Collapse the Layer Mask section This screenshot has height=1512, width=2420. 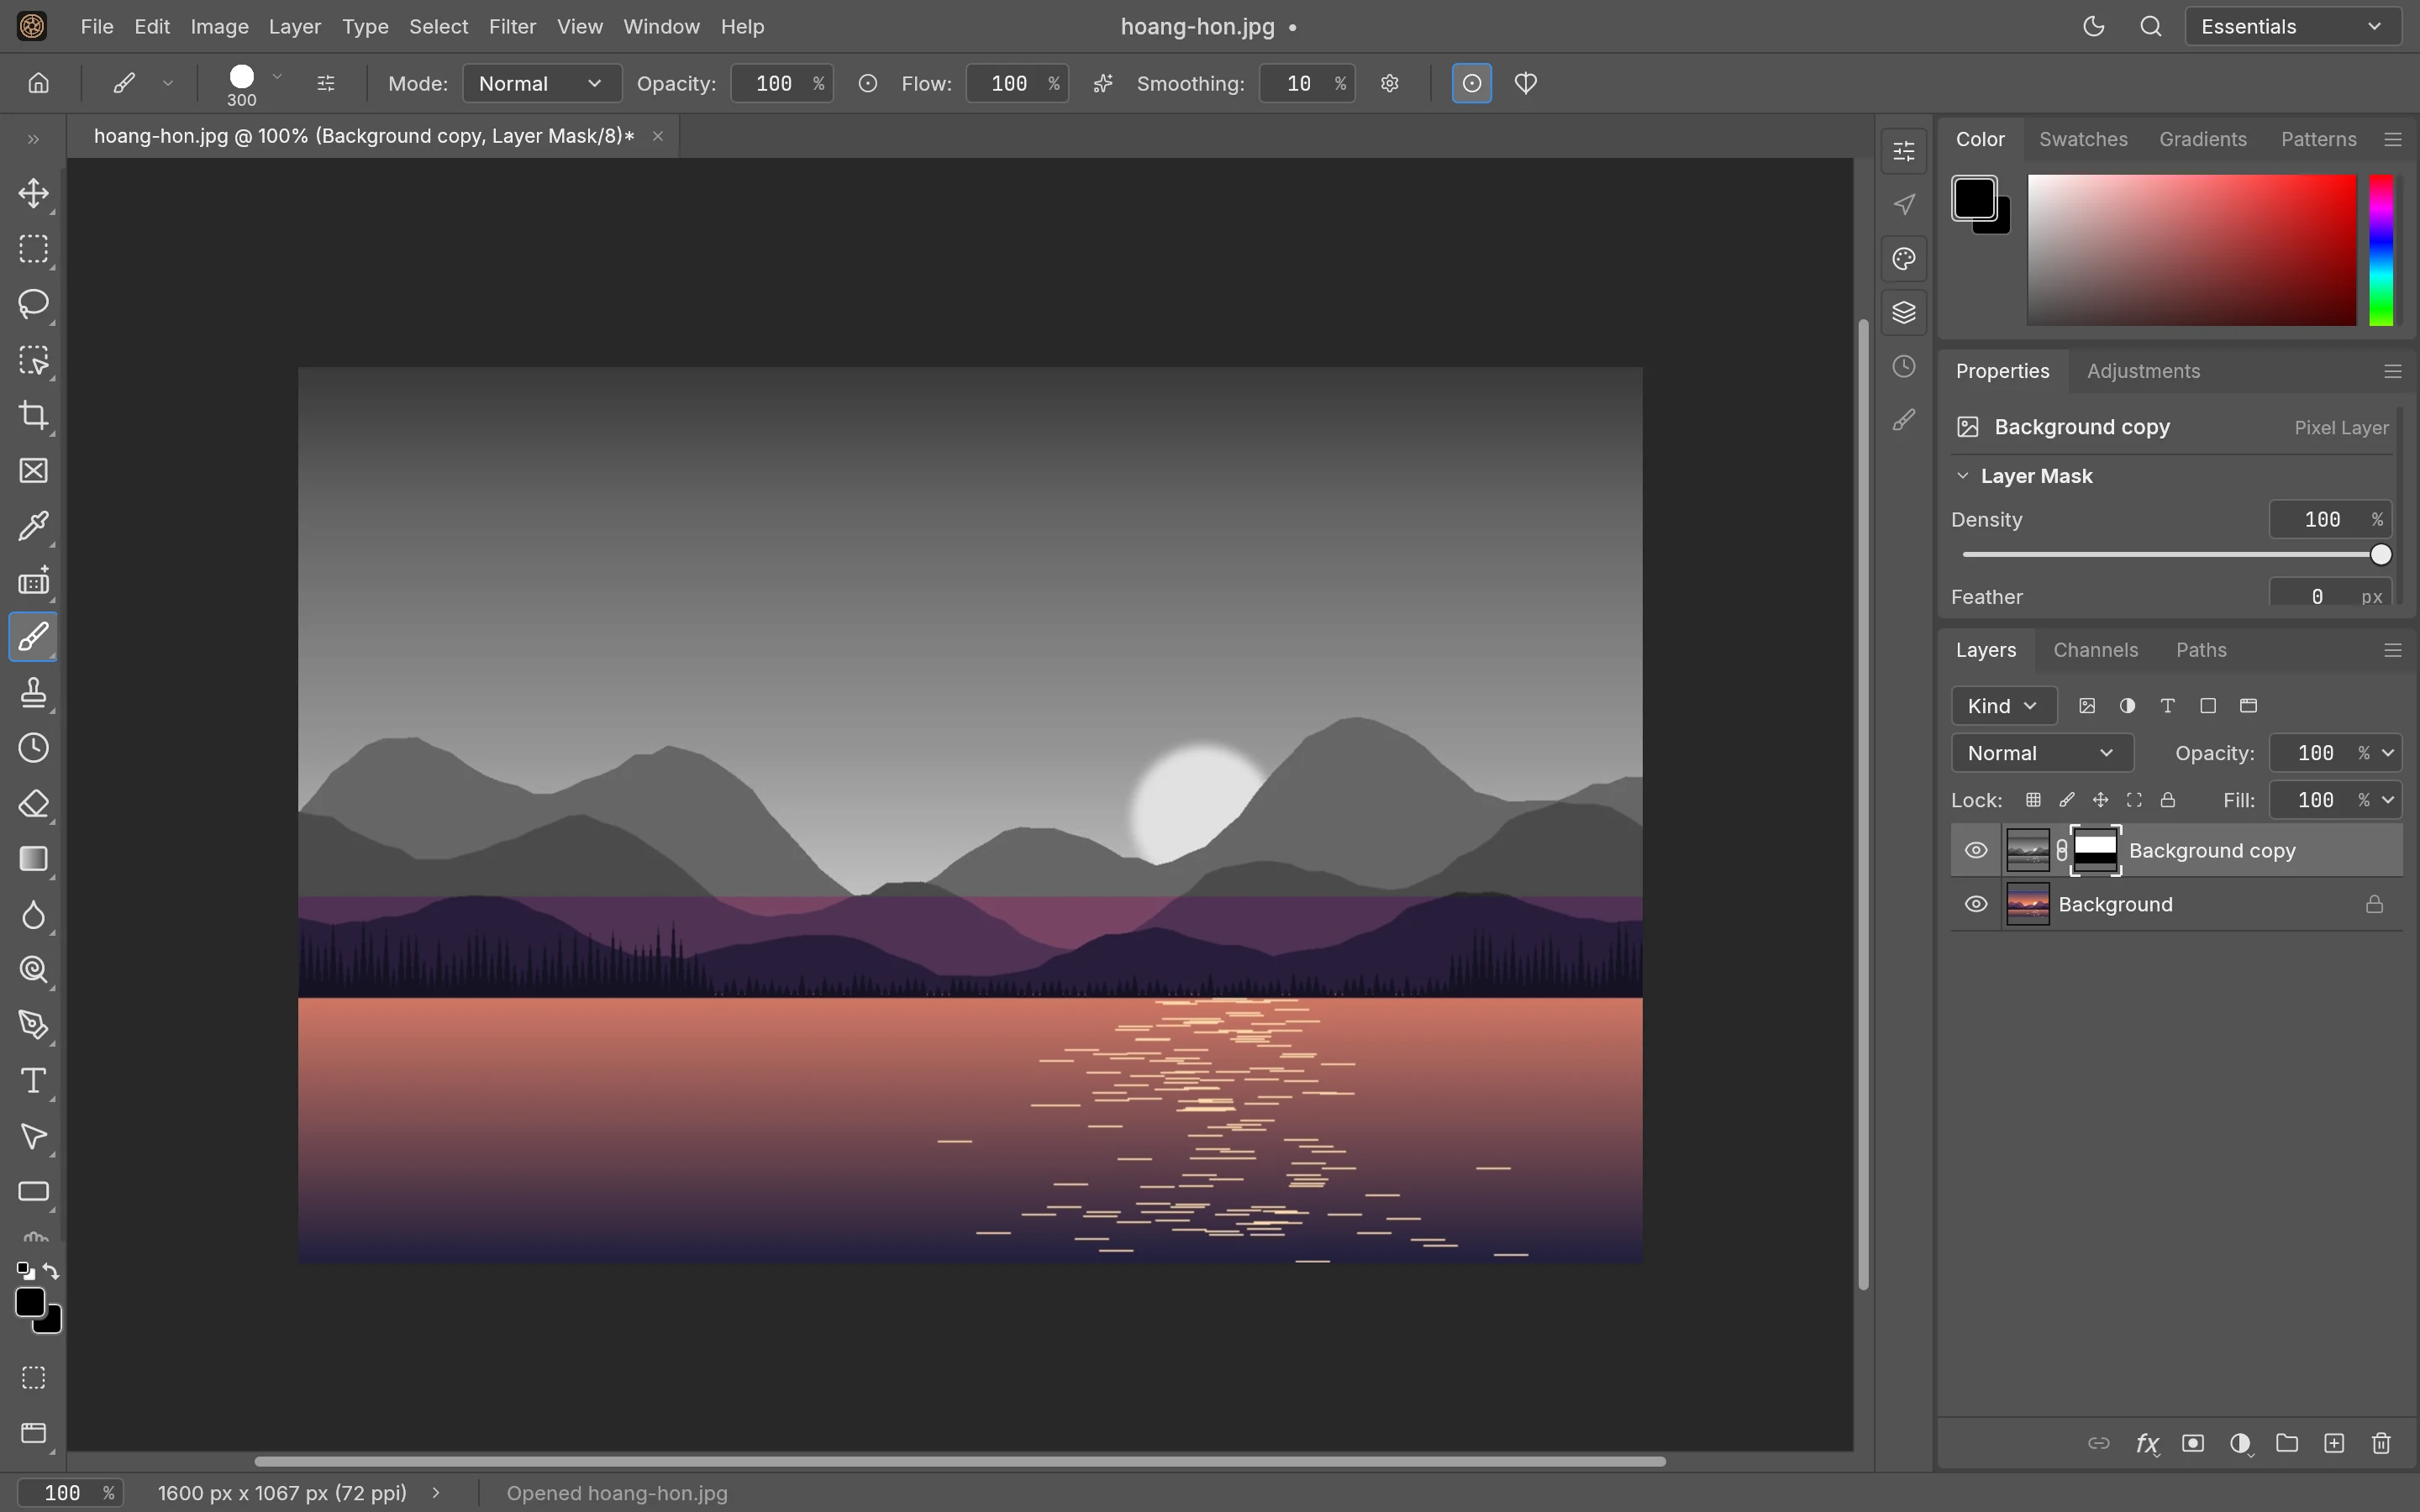[1962, 476]
